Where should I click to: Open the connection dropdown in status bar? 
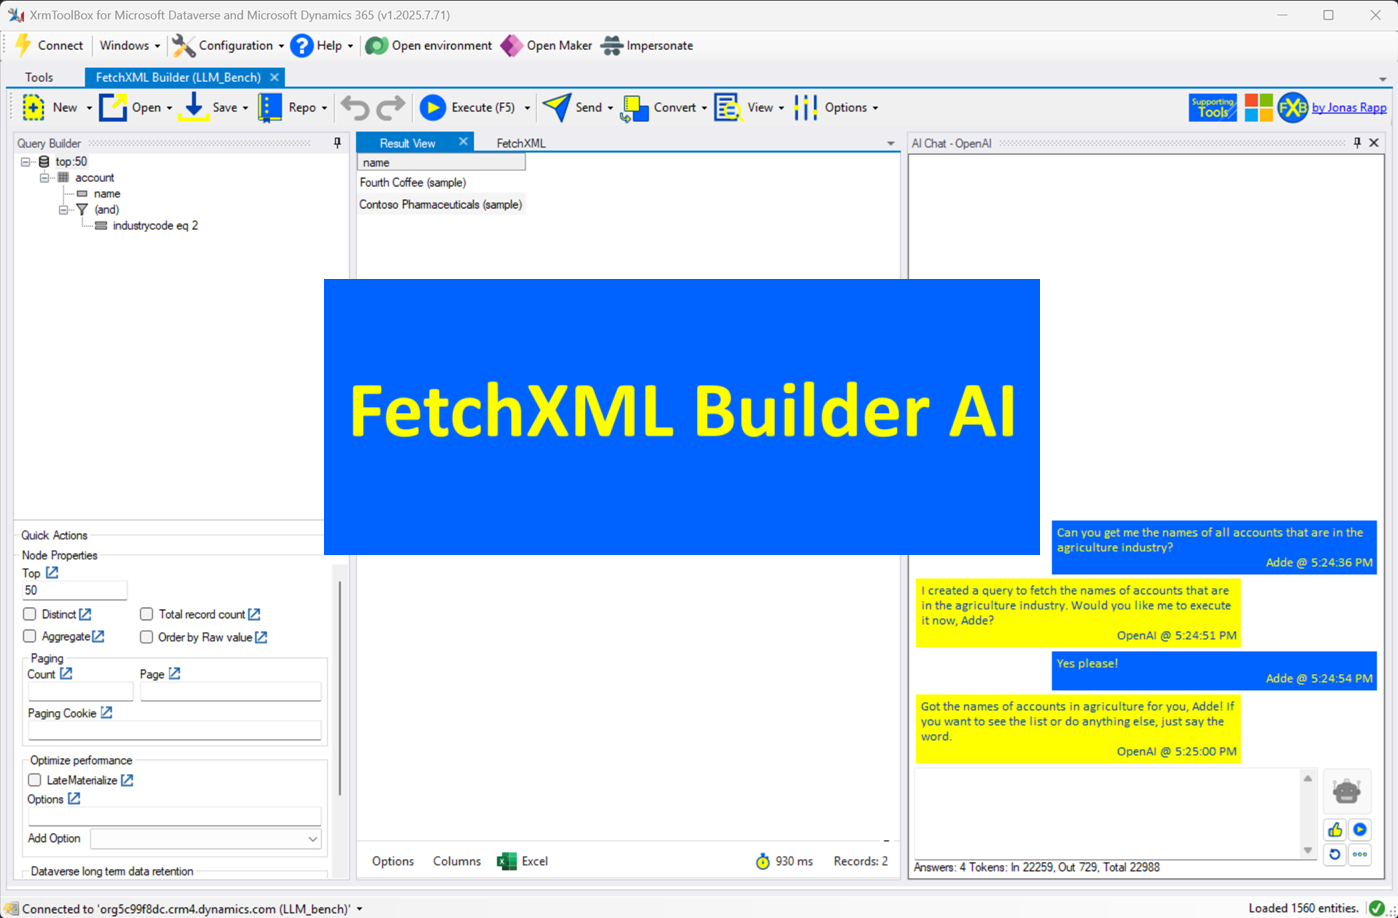(359, 909)
